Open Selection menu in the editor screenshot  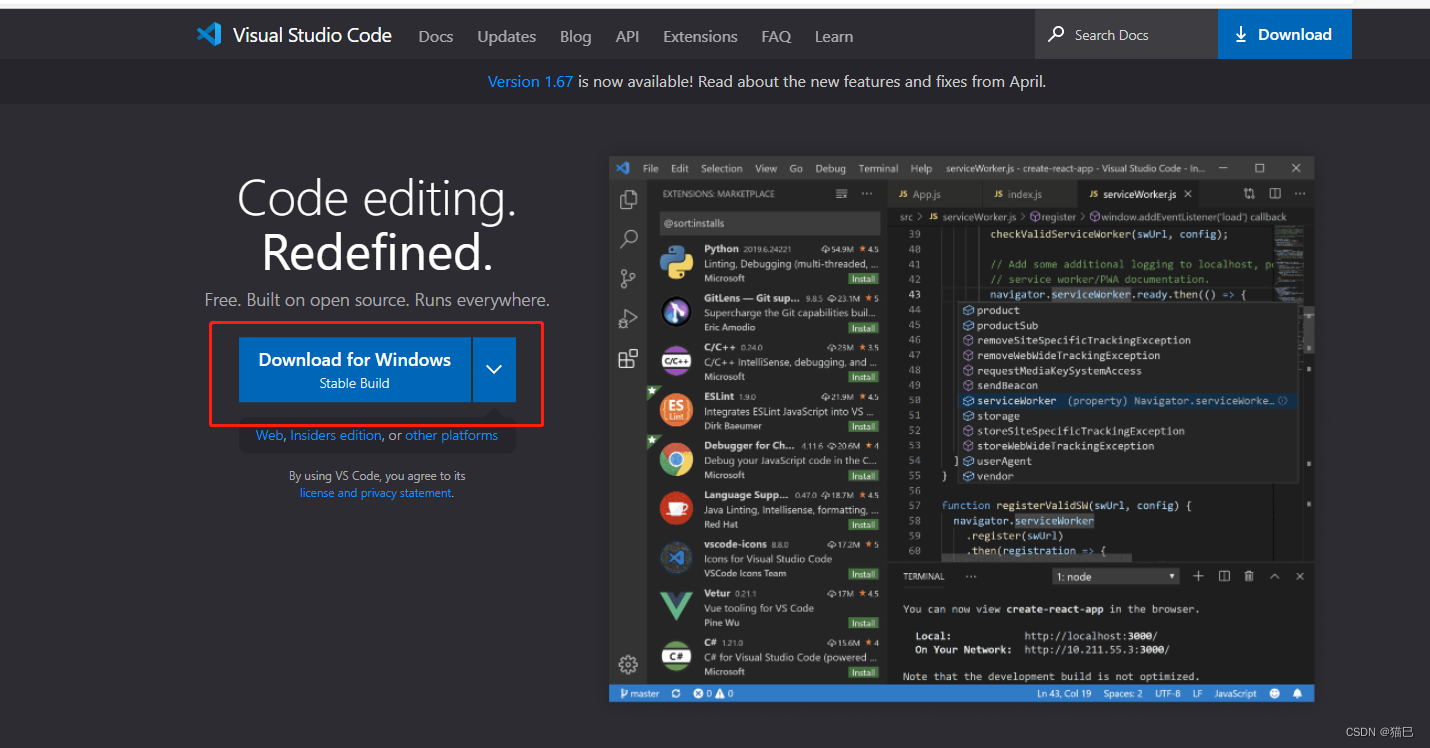[x=722, y=168]
